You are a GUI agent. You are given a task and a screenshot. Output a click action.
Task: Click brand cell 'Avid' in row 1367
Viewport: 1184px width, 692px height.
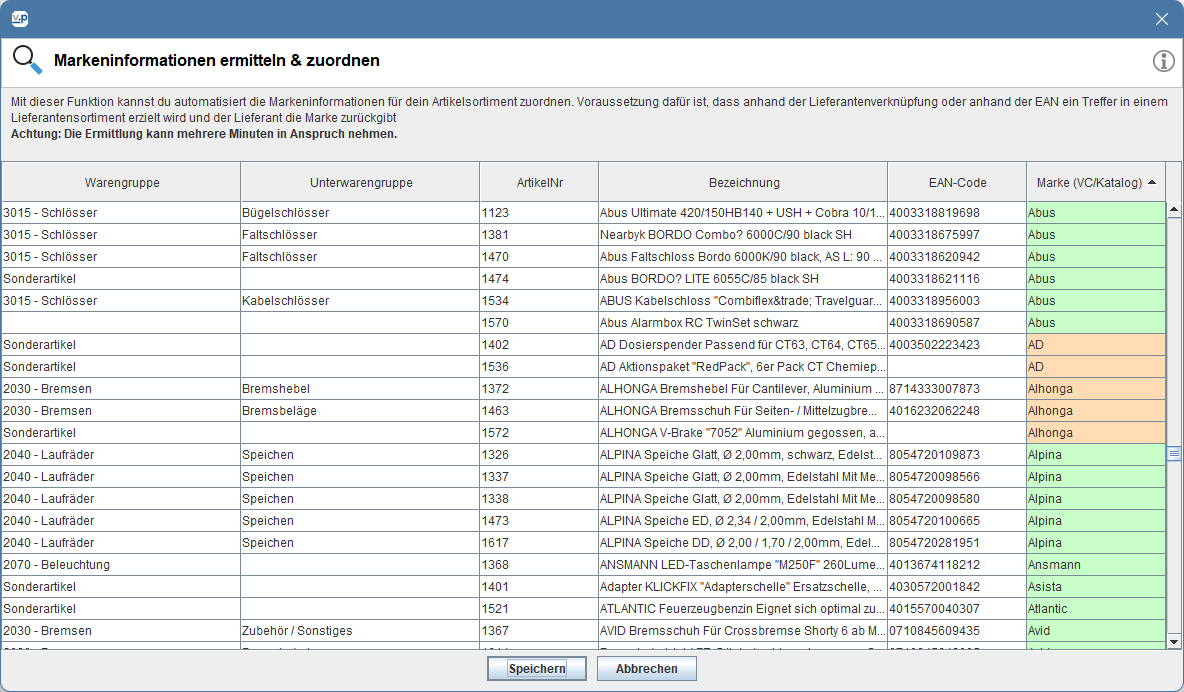(x=1096, y=630)
